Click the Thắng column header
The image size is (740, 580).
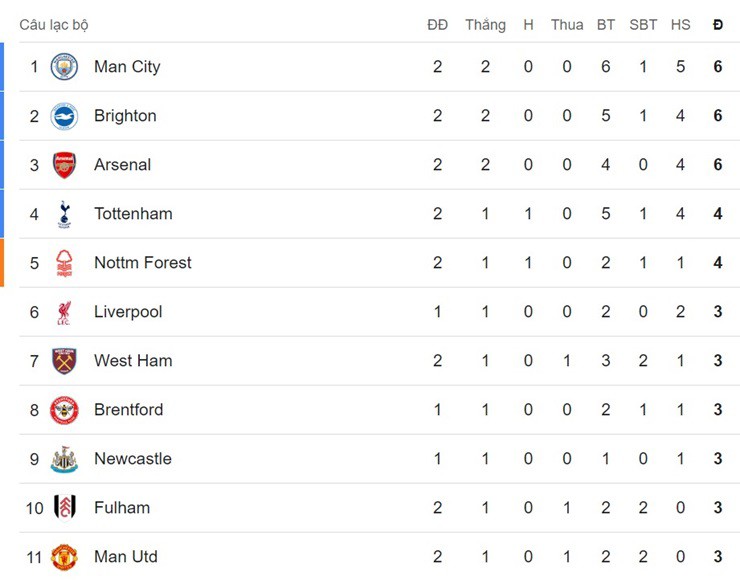[x=485, y=25]
